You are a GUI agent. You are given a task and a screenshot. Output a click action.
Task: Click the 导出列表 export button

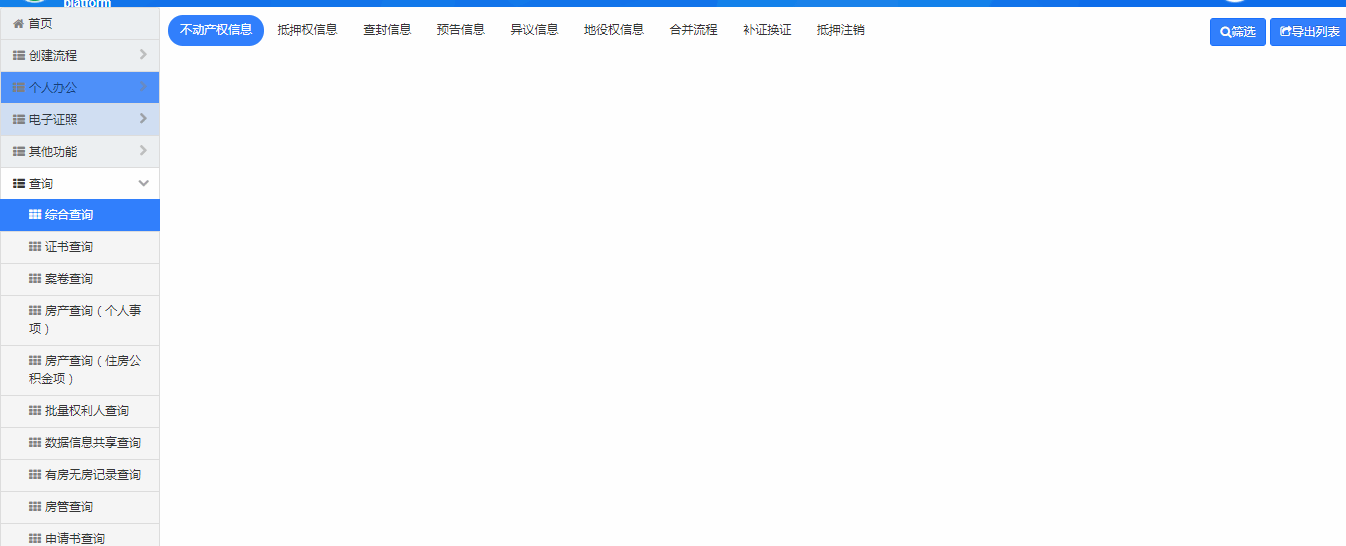pos(1308,32)
